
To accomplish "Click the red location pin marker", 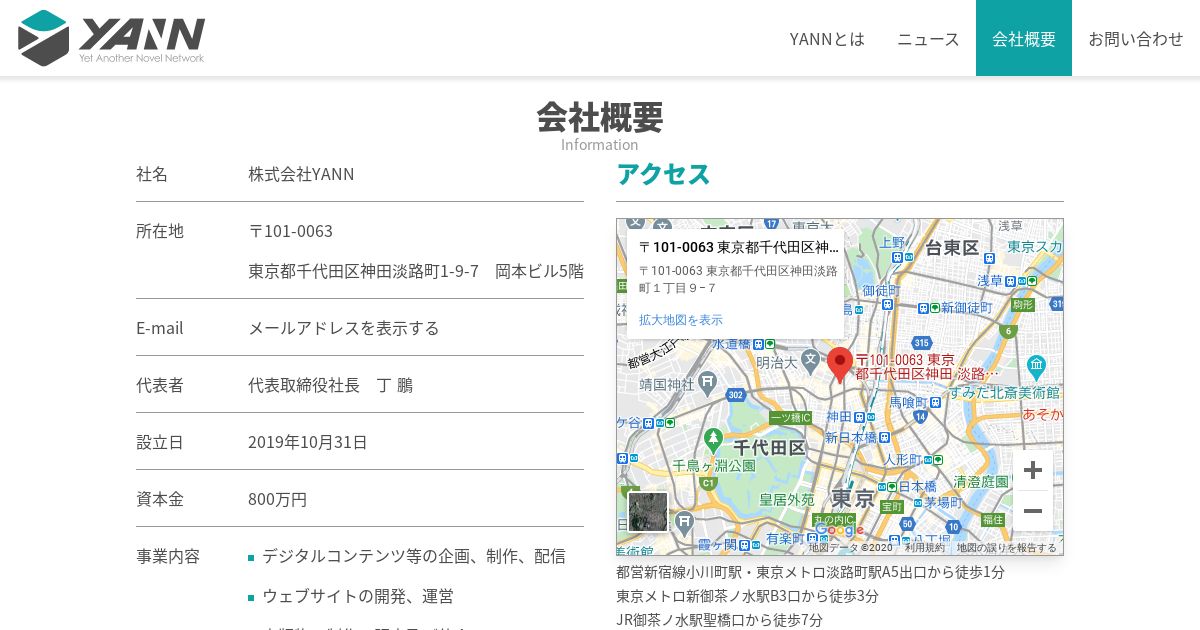I will coord(840,365).
